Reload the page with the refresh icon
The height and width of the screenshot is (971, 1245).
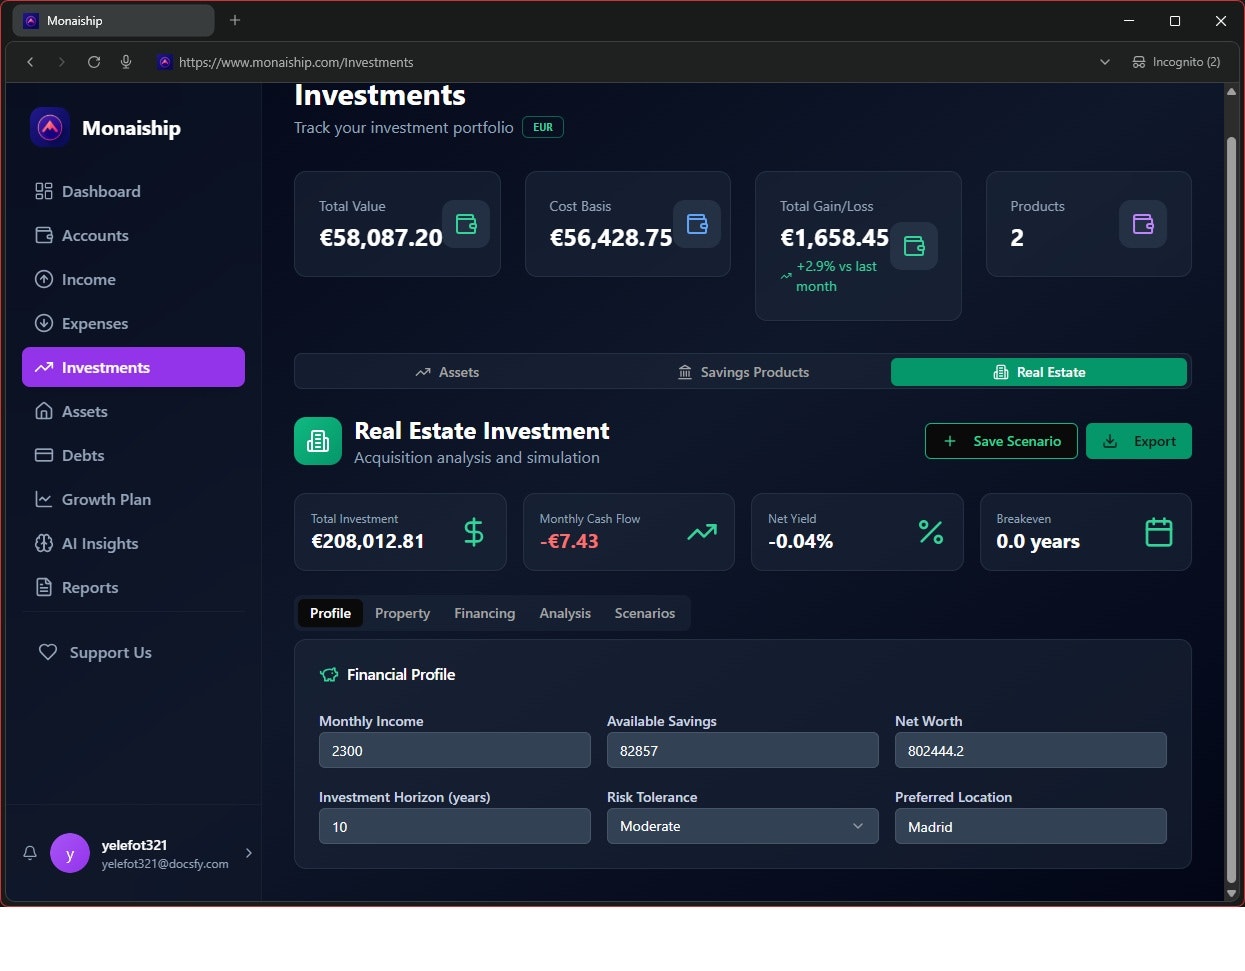pyautogui.click(x=94, y=62)
